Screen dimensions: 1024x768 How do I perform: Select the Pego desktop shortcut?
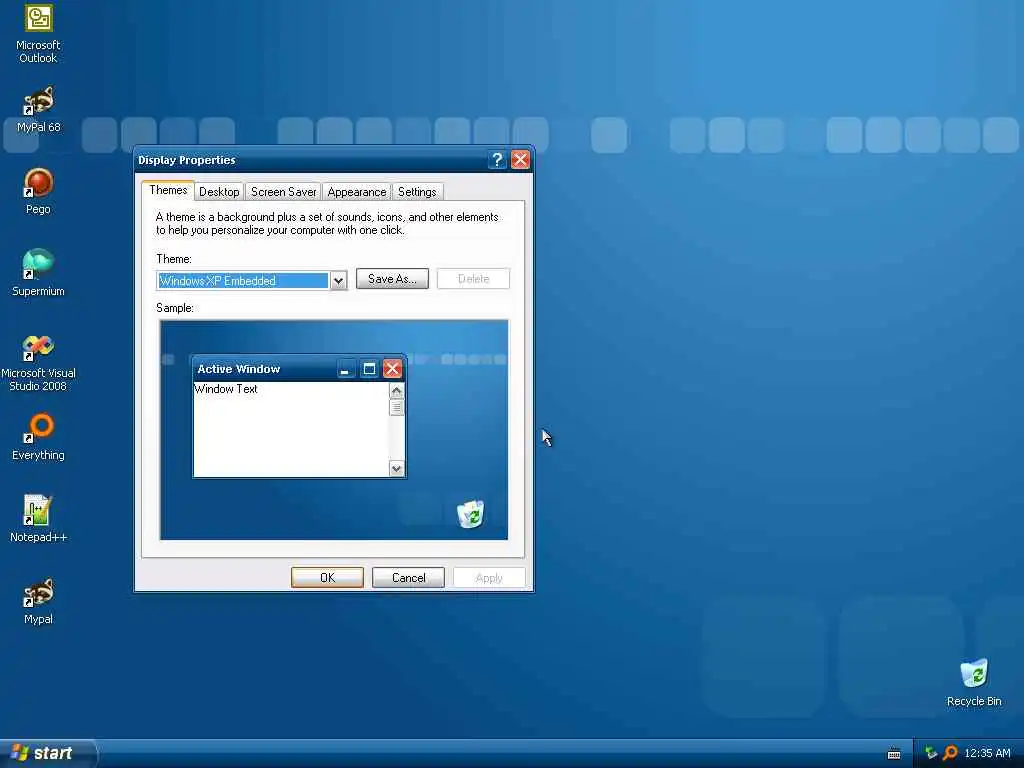[39, 191]
